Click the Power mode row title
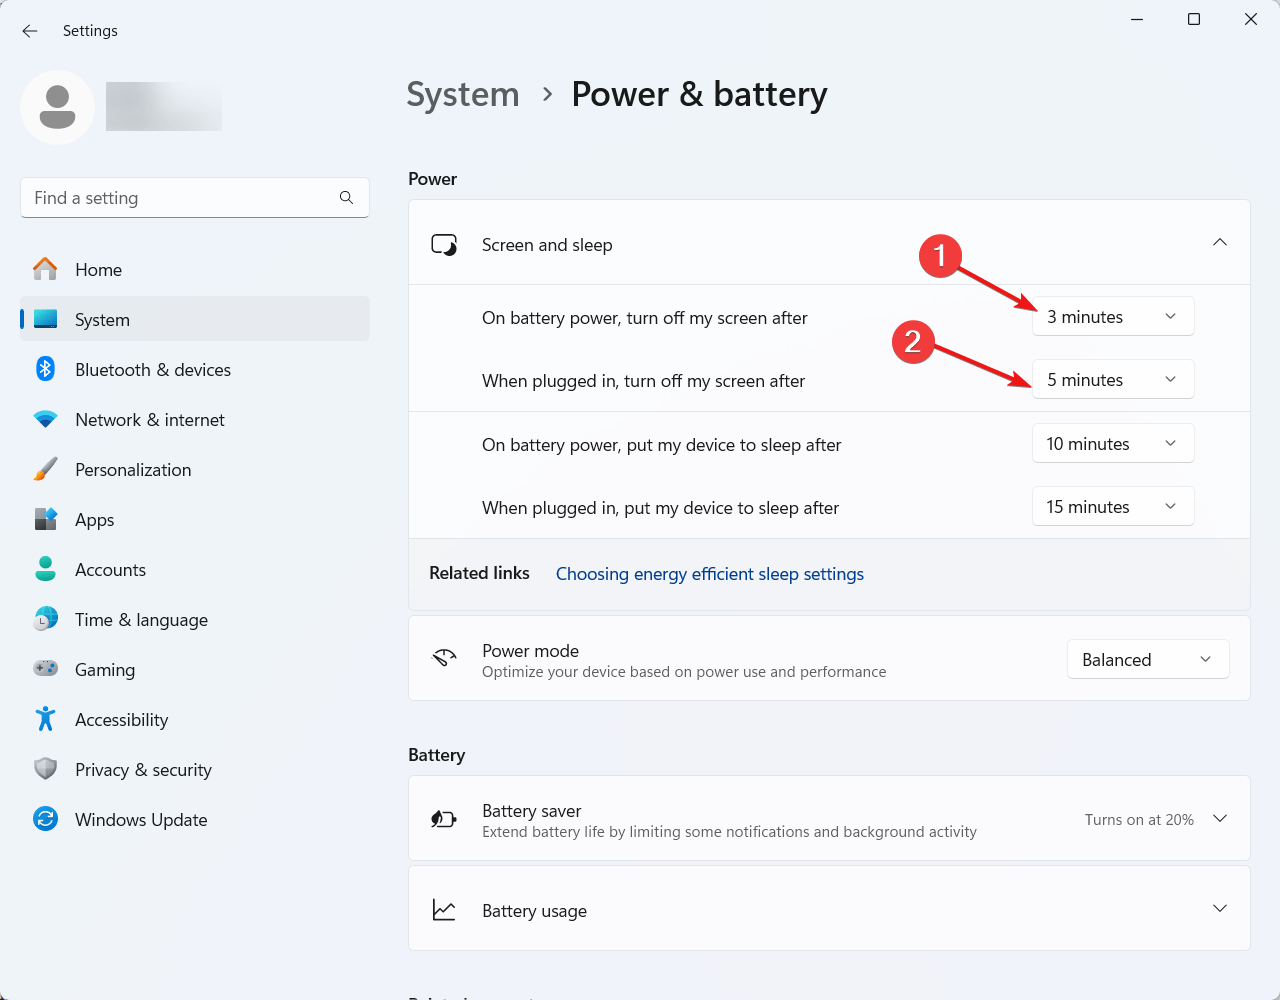Screen dimensions: 1280x1000 tap(530, 651)
